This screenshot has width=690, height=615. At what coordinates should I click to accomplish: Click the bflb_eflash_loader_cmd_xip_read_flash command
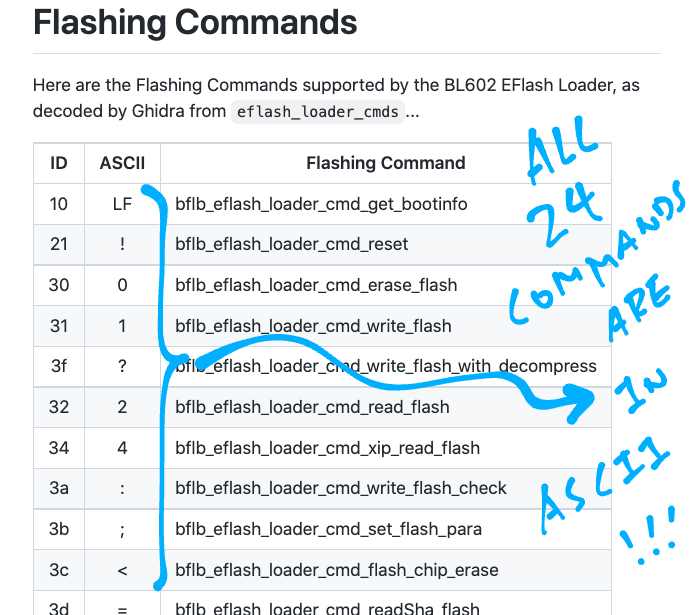[x=327, y=448]
